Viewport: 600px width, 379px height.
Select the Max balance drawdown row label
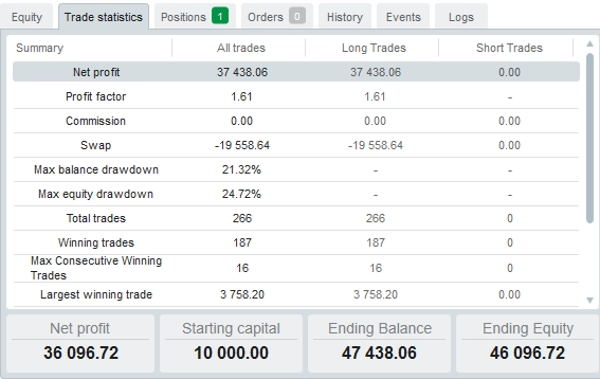point(96,170)
